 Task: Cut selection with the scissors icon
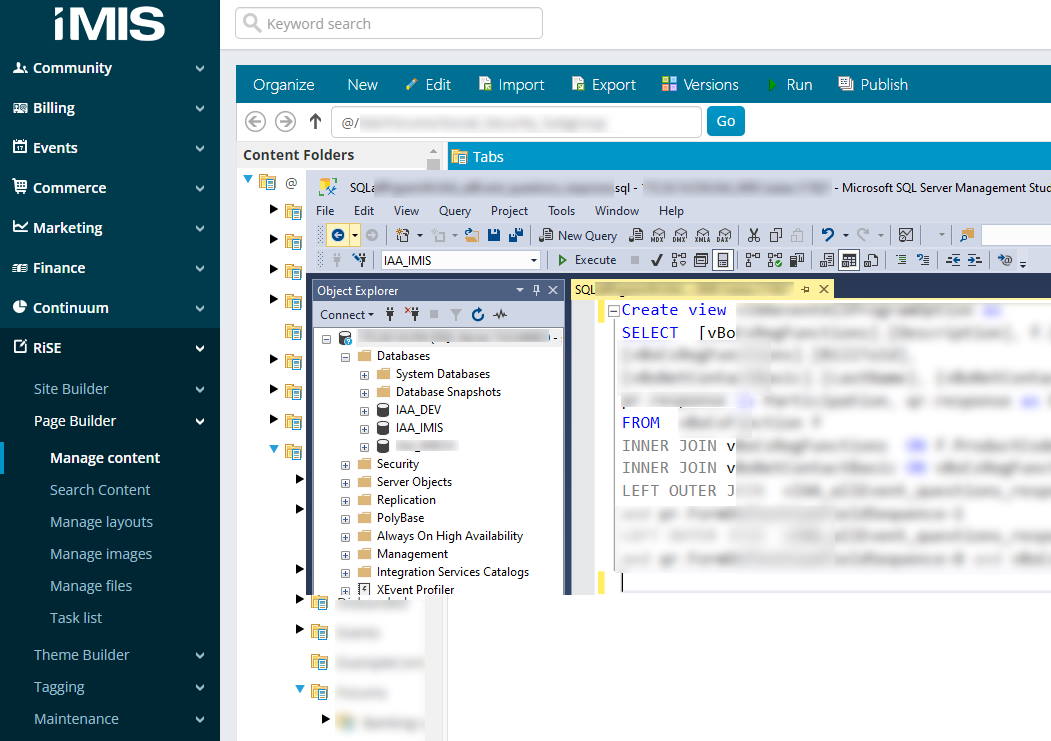point(754,235)
